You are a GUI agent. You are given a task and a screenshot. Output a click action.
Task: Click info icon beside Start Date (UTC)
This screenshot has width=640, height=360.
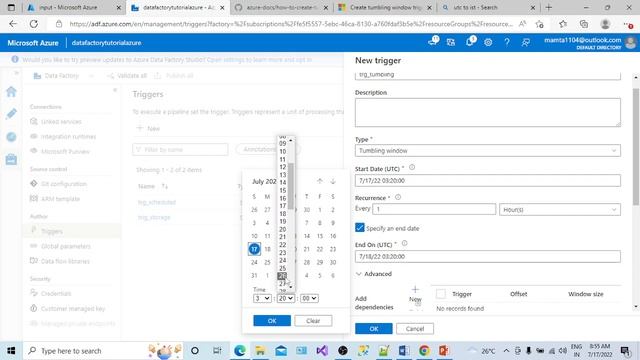point(412,167)
